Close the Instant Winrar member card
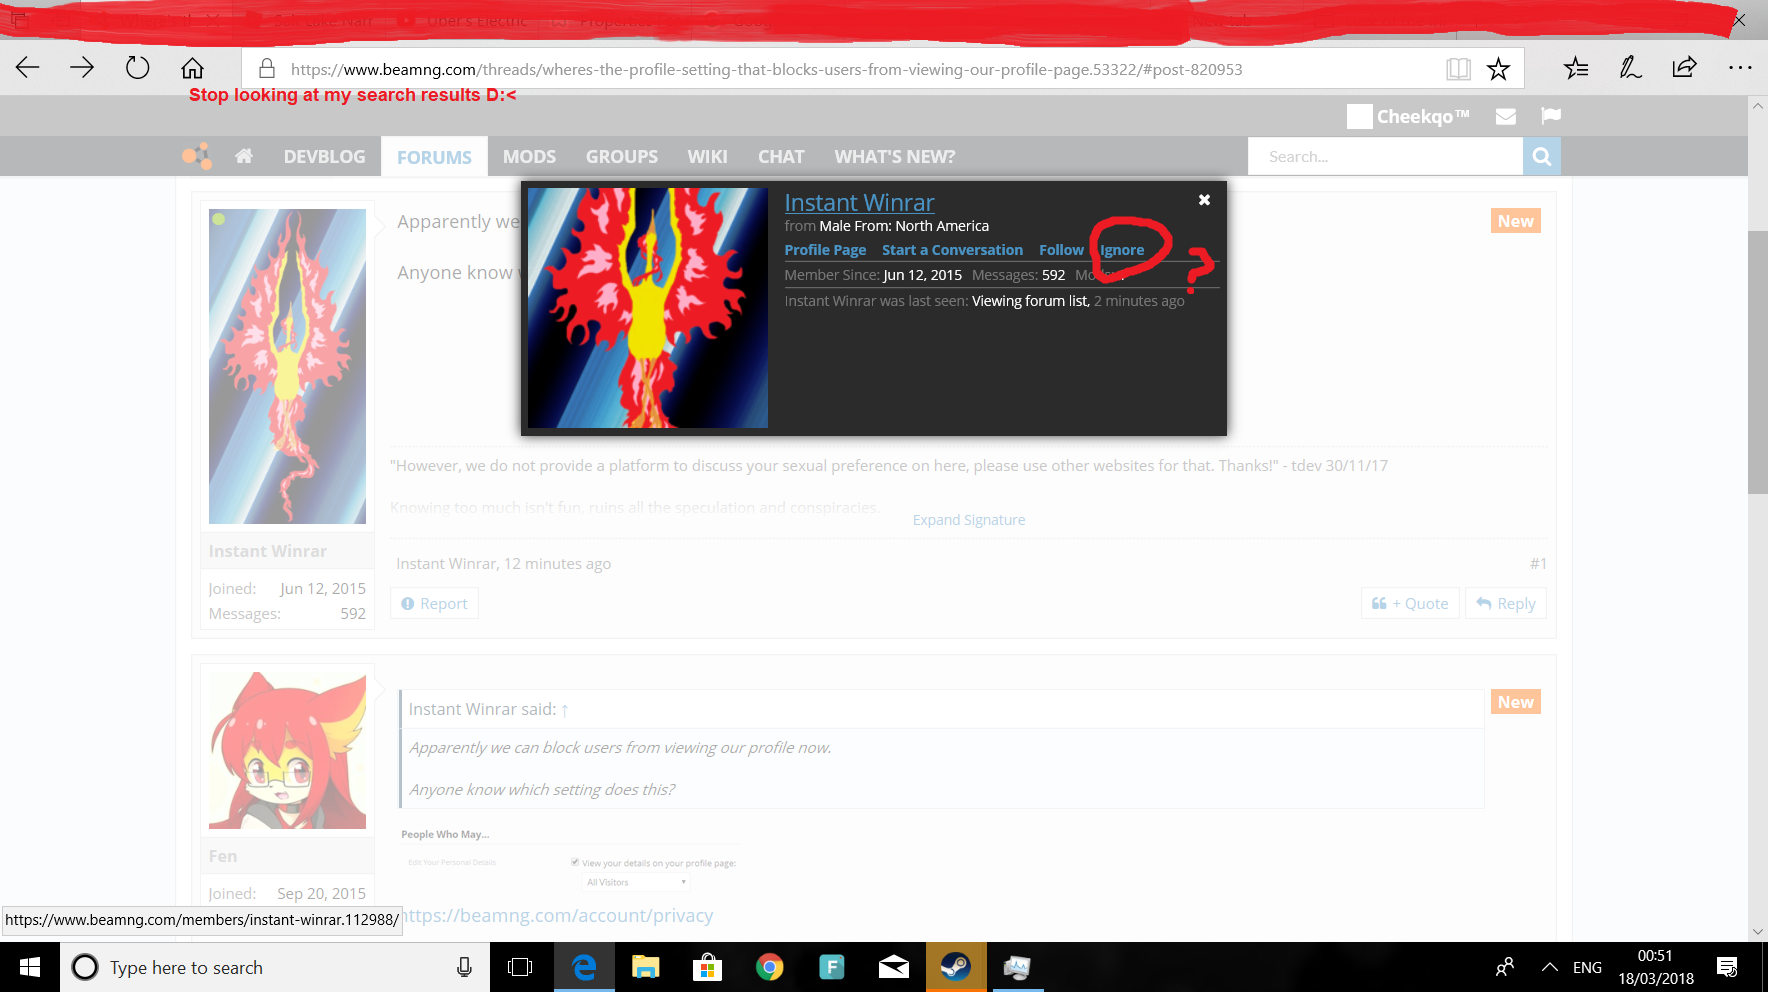This screenshot has width=1768, height=992. [1205, 200]
